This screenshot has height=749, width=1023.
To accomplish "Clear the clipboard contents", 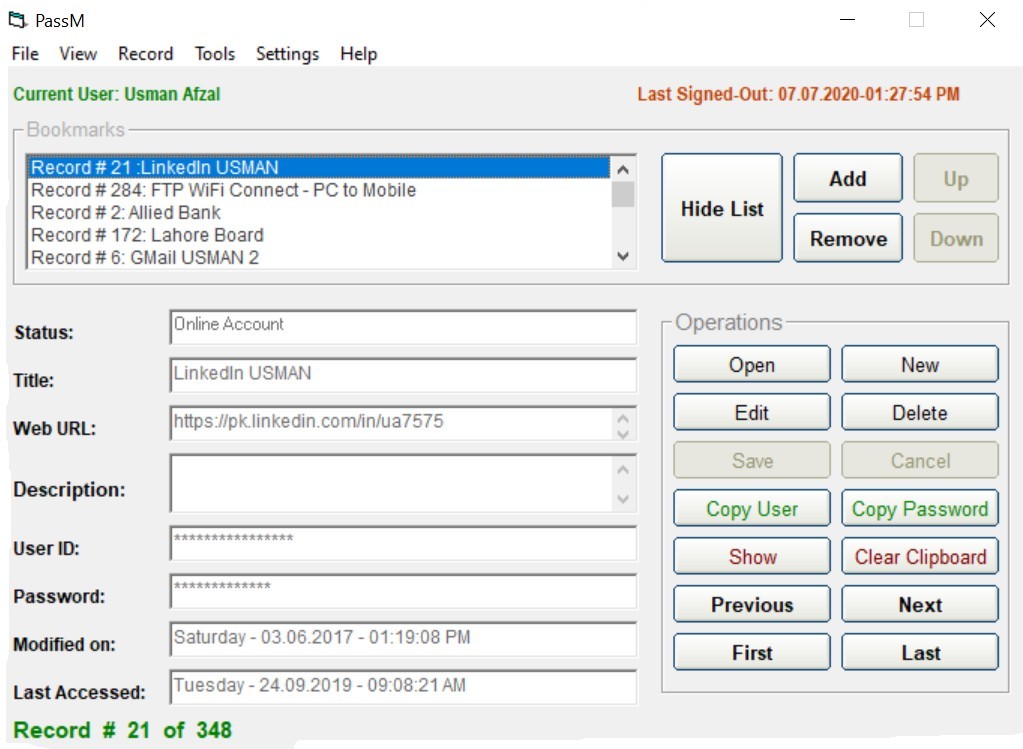I will (x=919, y=557).
